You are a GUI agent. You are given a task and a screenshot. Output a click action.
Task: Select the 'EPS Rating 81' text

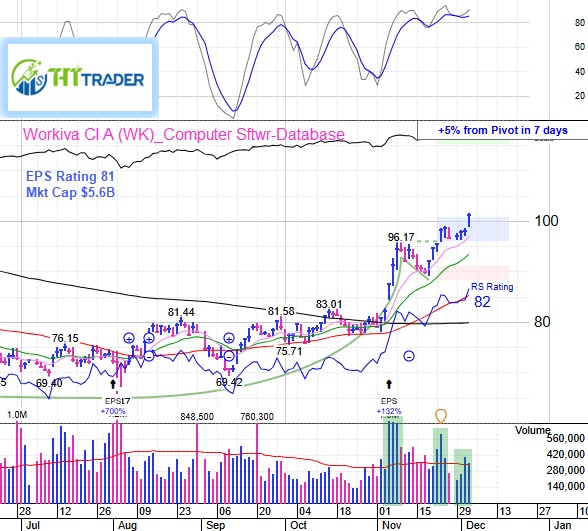(x=70, y=176)
